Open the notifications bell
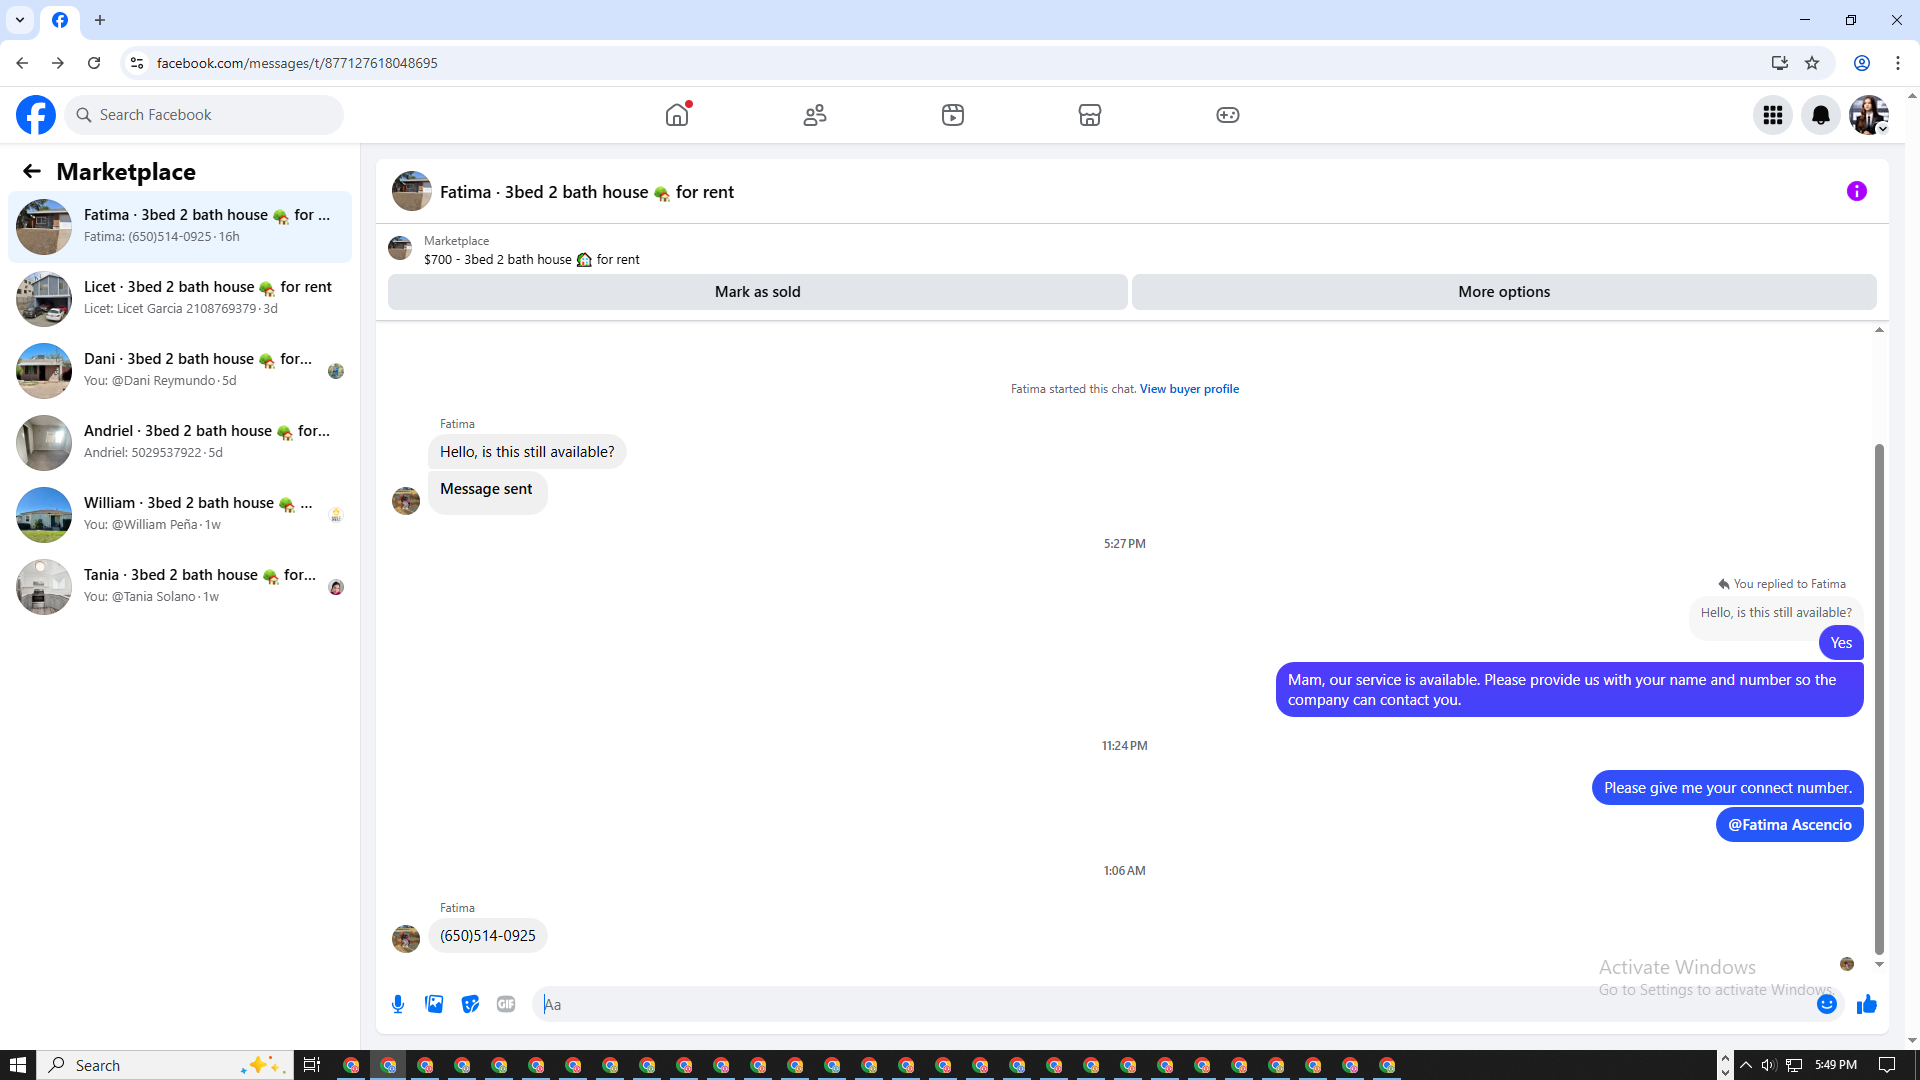Screen dimensions: 1920x1080 (x=1821, y=115)
